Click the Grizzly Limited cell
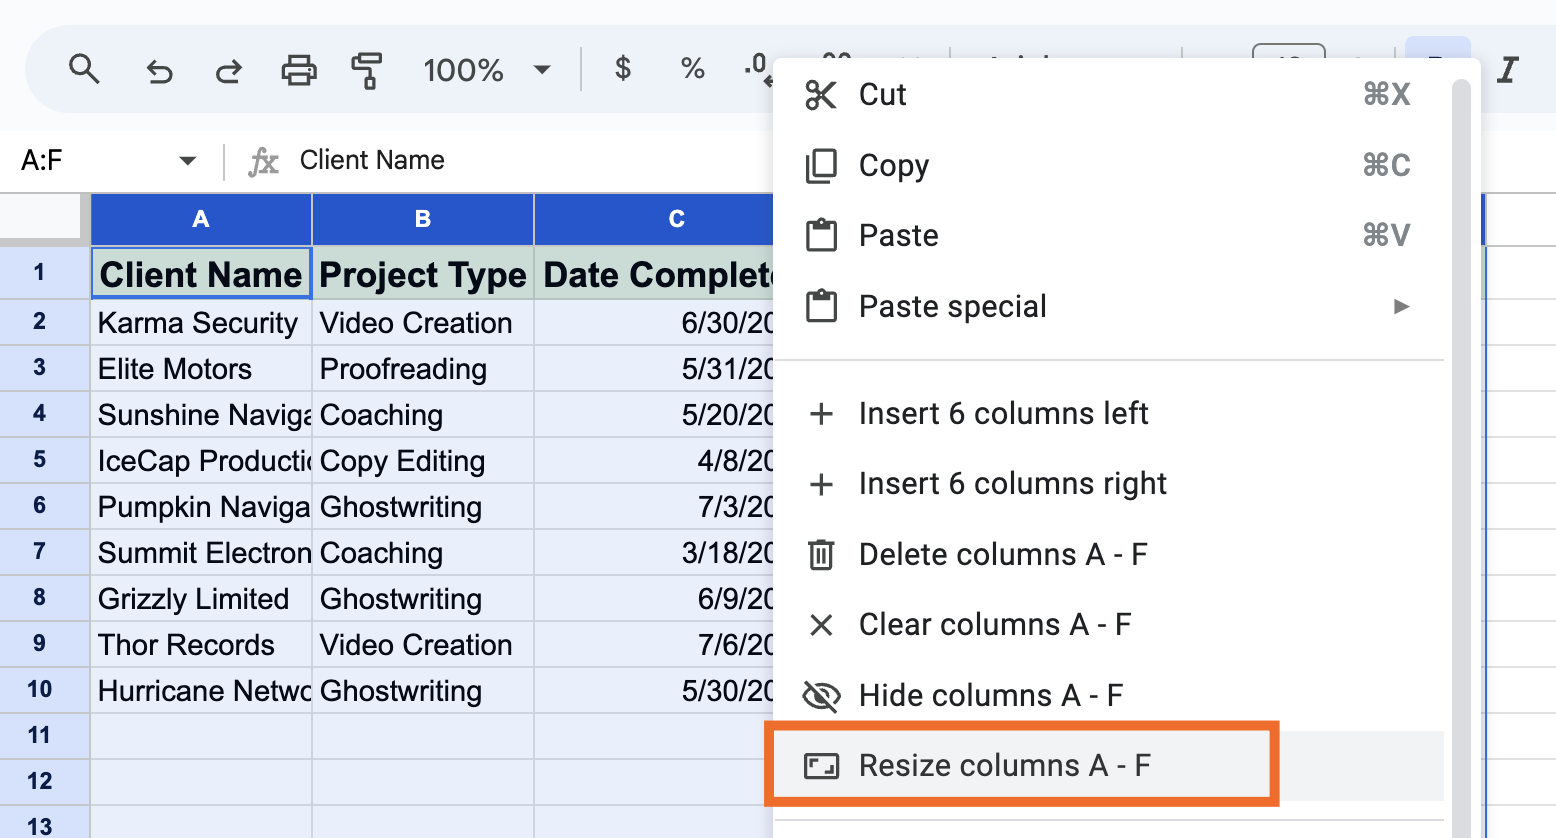Viewport: 1556px width, 838px height. (x=201, y=599)
